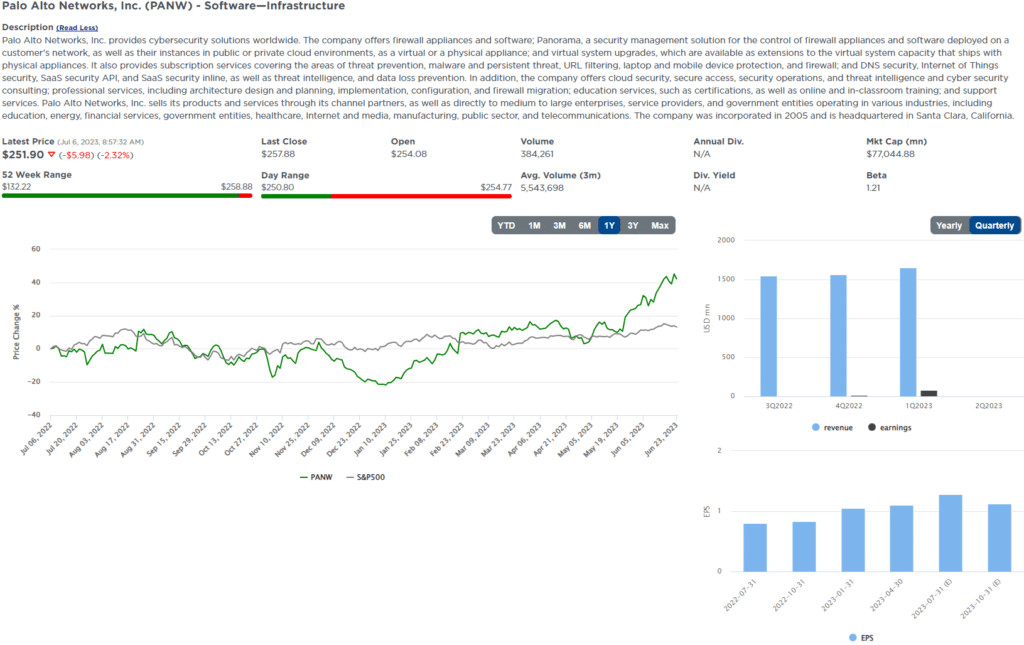Toggle the Quarterly financials view
The image size is (1024, 645).
click(x=995, y=225)
